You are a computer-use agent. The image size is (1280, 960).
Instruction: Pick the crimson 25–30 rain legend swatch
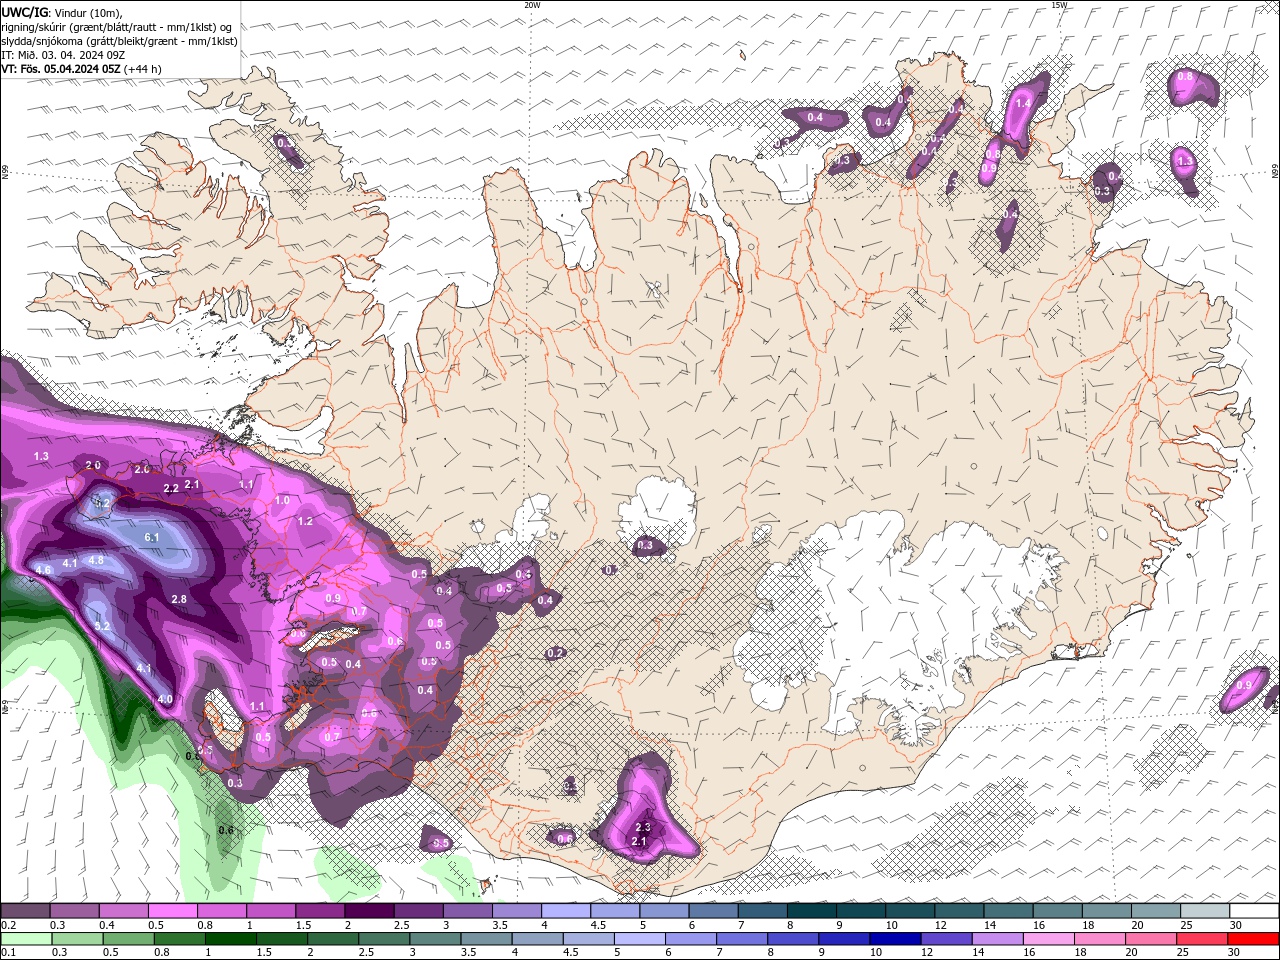(1203, 939)
